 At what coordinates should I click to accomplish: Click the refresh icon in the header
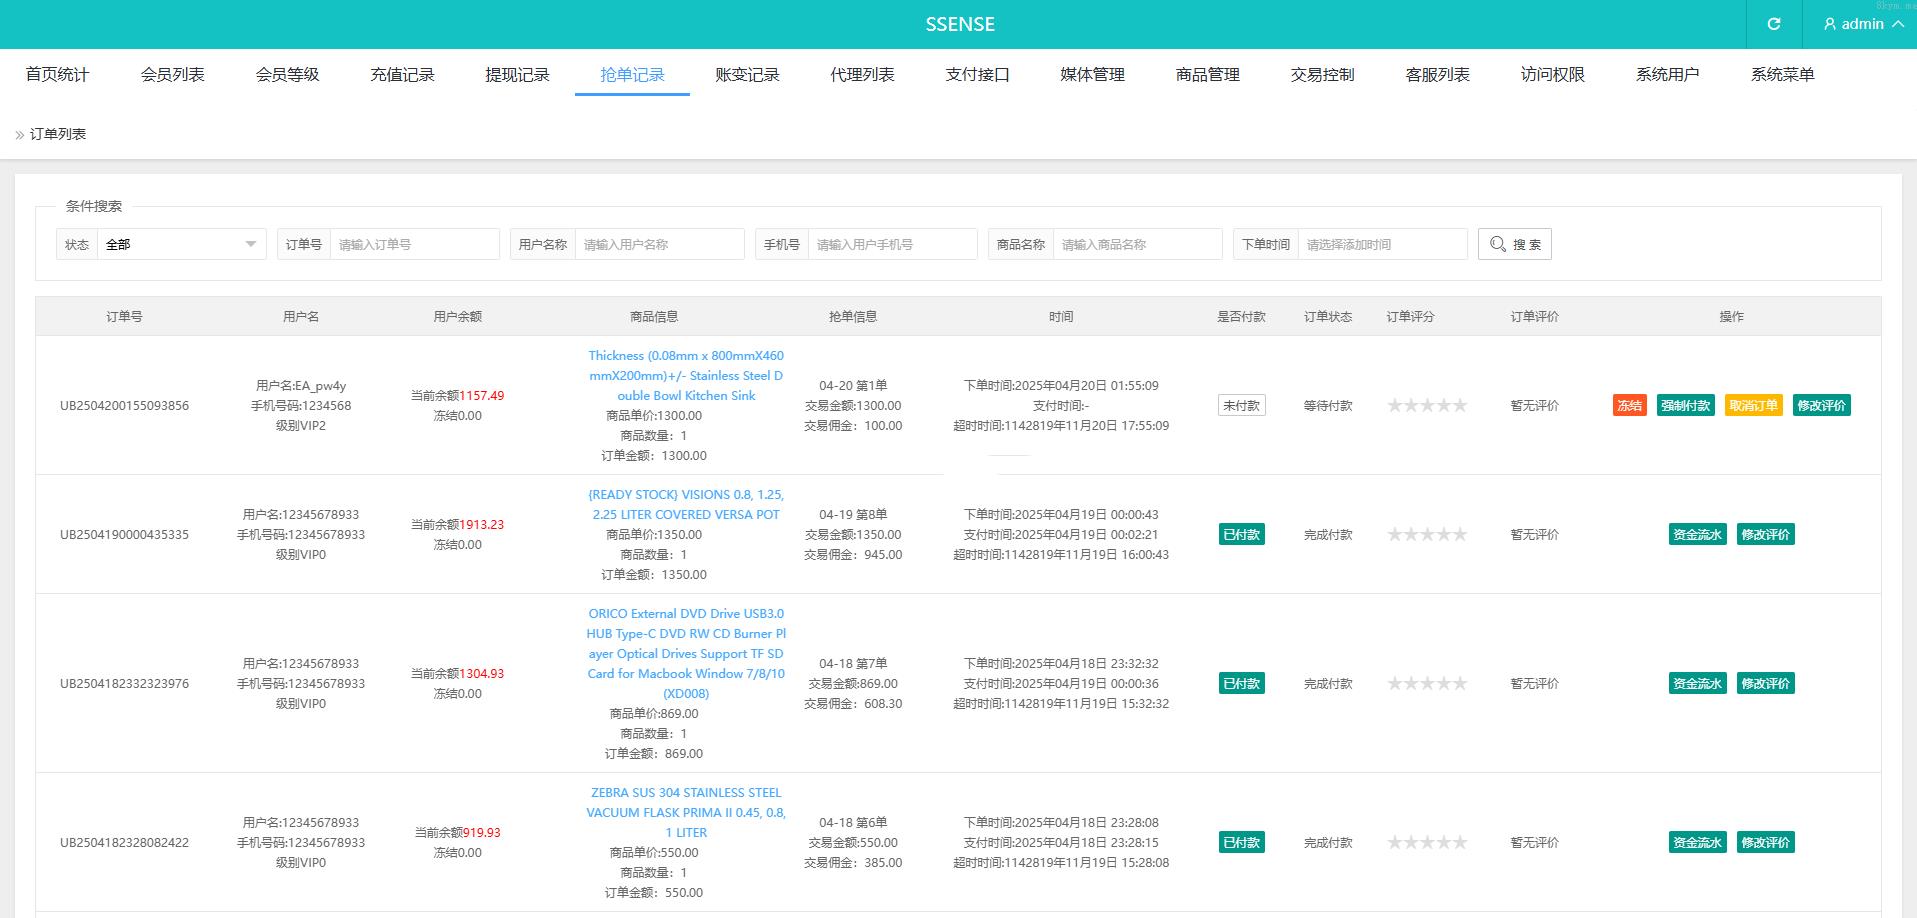click(x=1773, y=24)
